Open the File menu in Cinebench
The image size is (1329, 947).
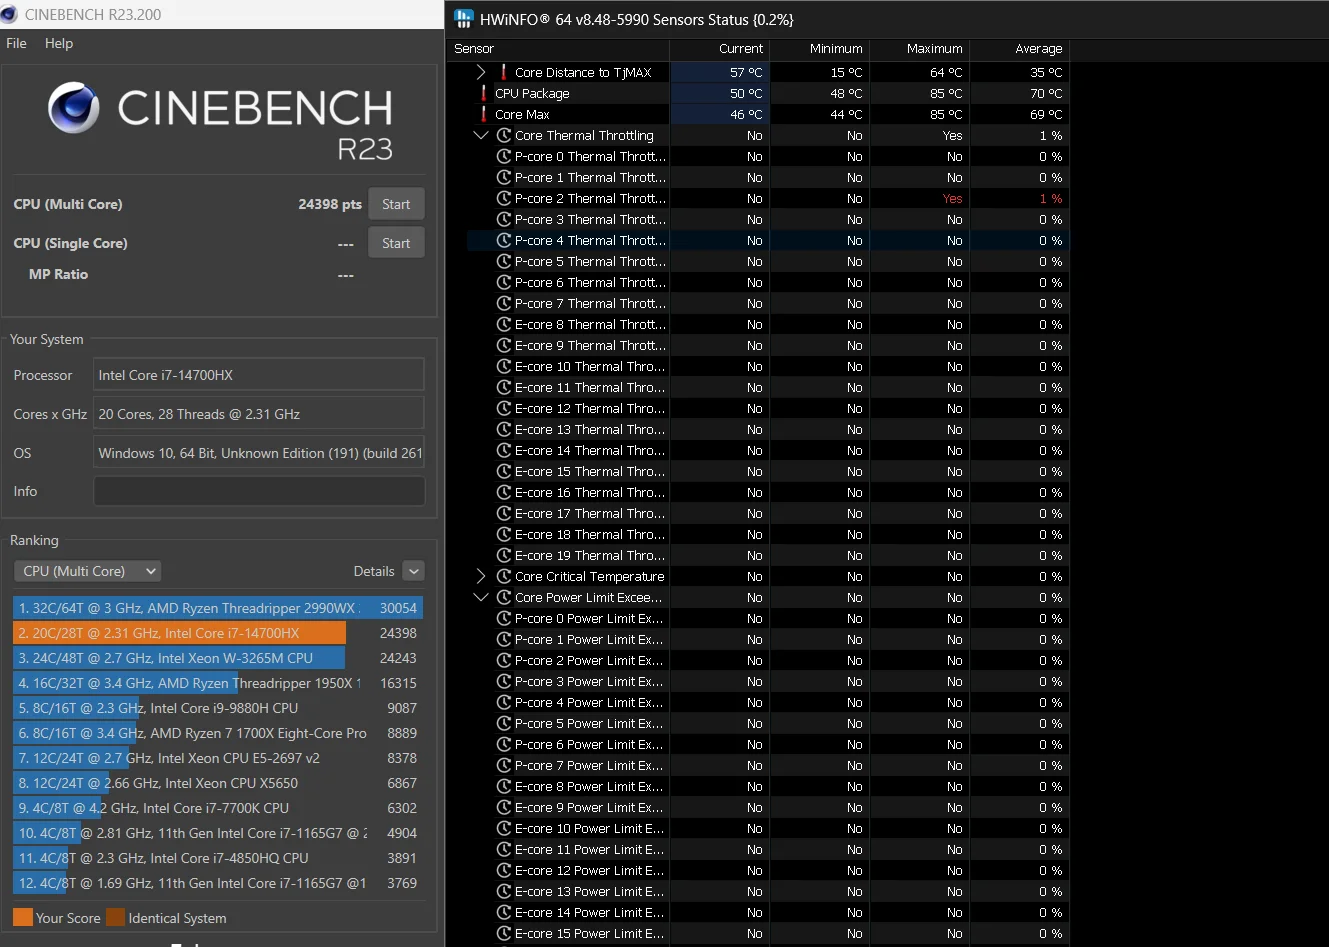pyautogui.click(x=16, y=43)
